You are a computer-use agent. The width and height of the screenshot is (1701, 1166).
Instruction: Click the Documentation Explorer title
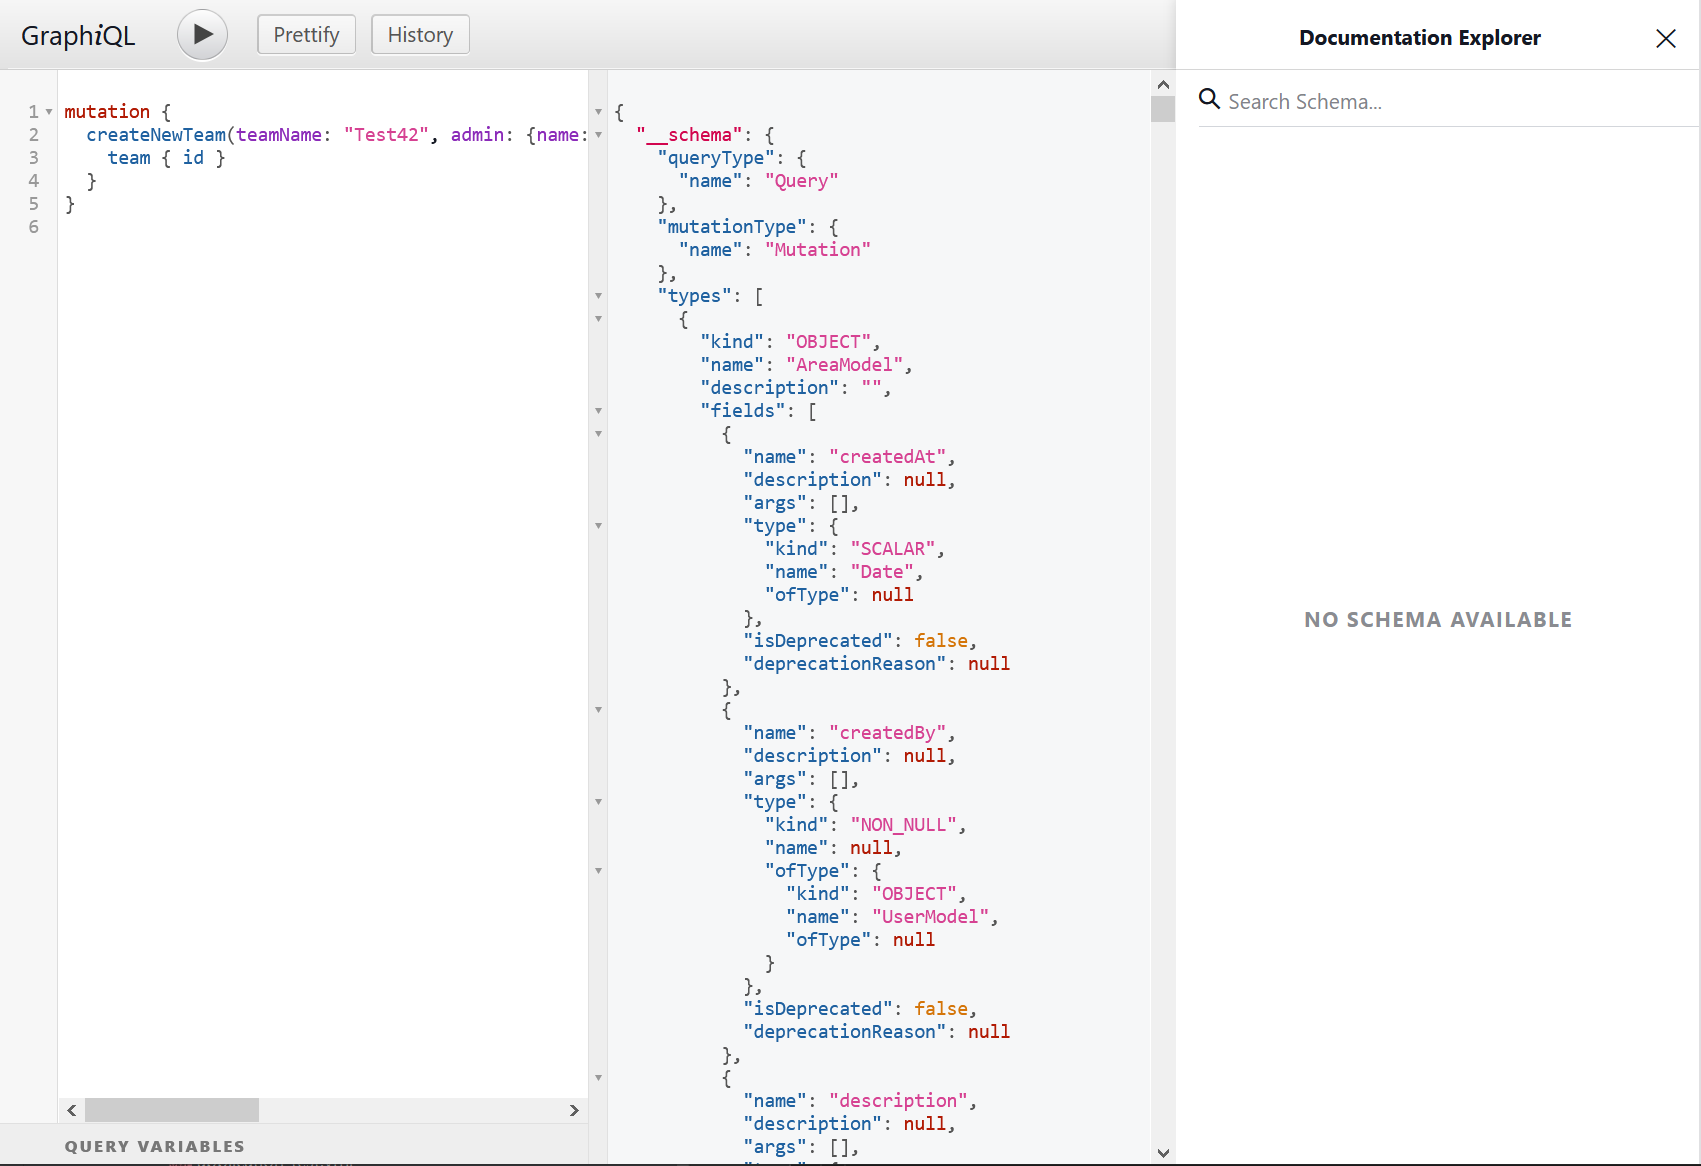point(1420,38)
